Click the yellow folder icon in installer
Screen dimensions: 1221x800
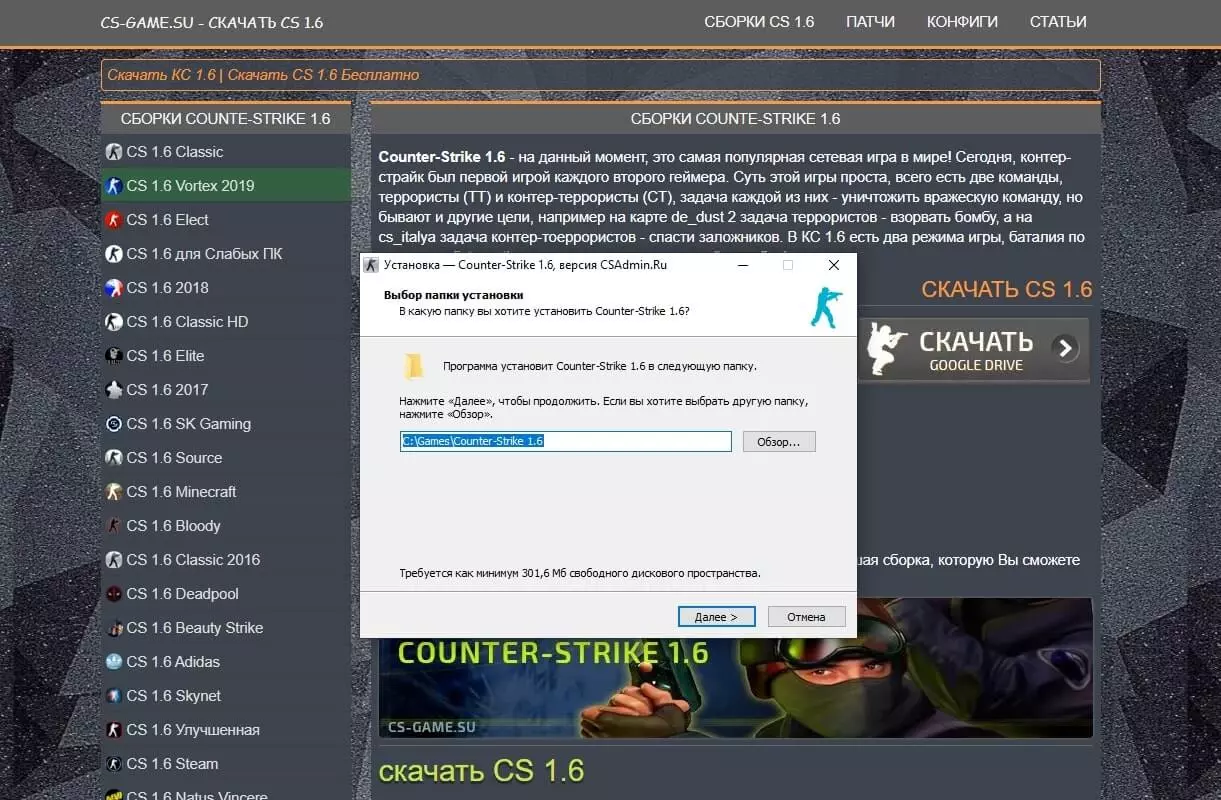tap(413, 367)
